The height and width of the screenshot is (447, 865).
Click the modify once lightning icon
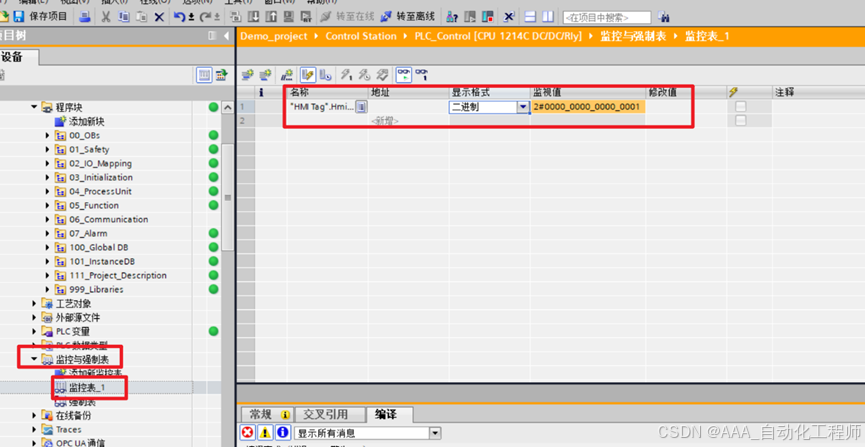[346, 74]
